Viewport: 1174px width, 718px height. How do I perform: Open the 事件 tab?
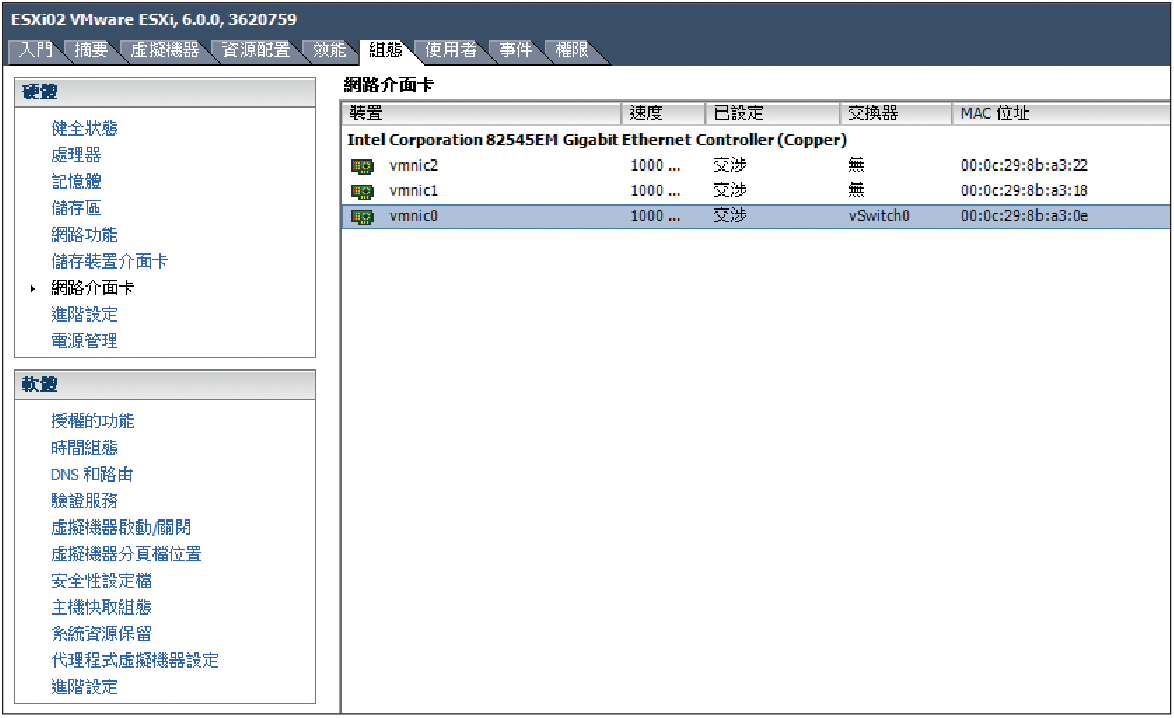516,50
